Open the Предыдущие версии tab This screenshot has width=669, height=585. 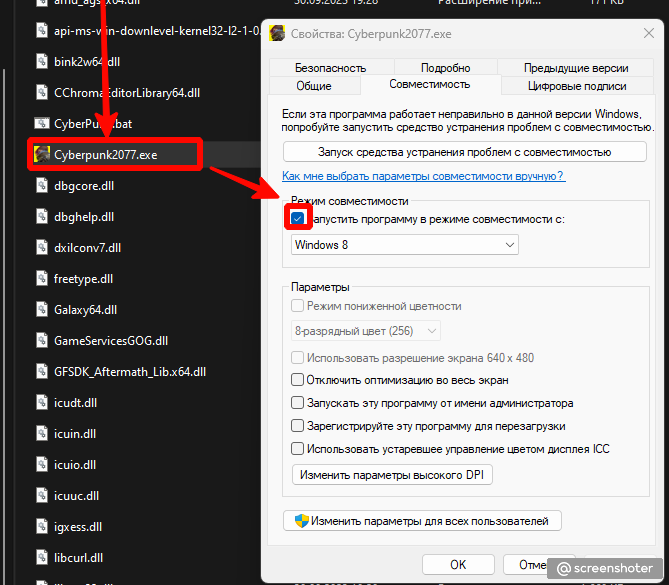point(576,68)
